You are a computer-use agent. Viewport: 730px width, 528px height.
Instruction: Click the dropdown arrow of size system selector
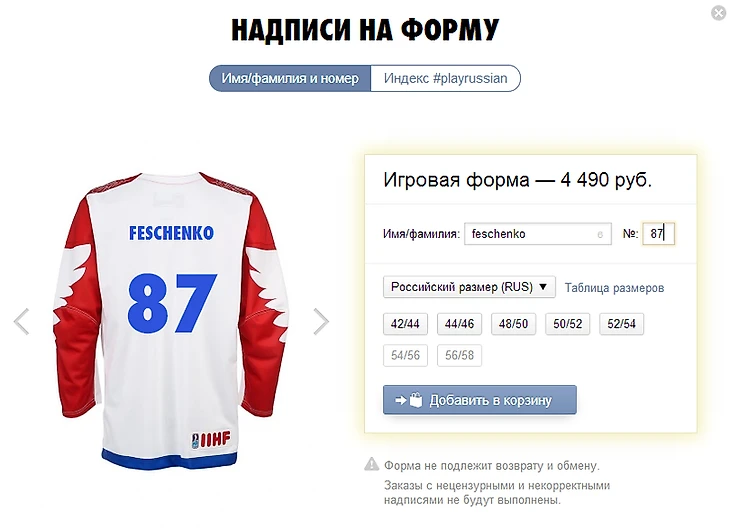tap(543, 287)
